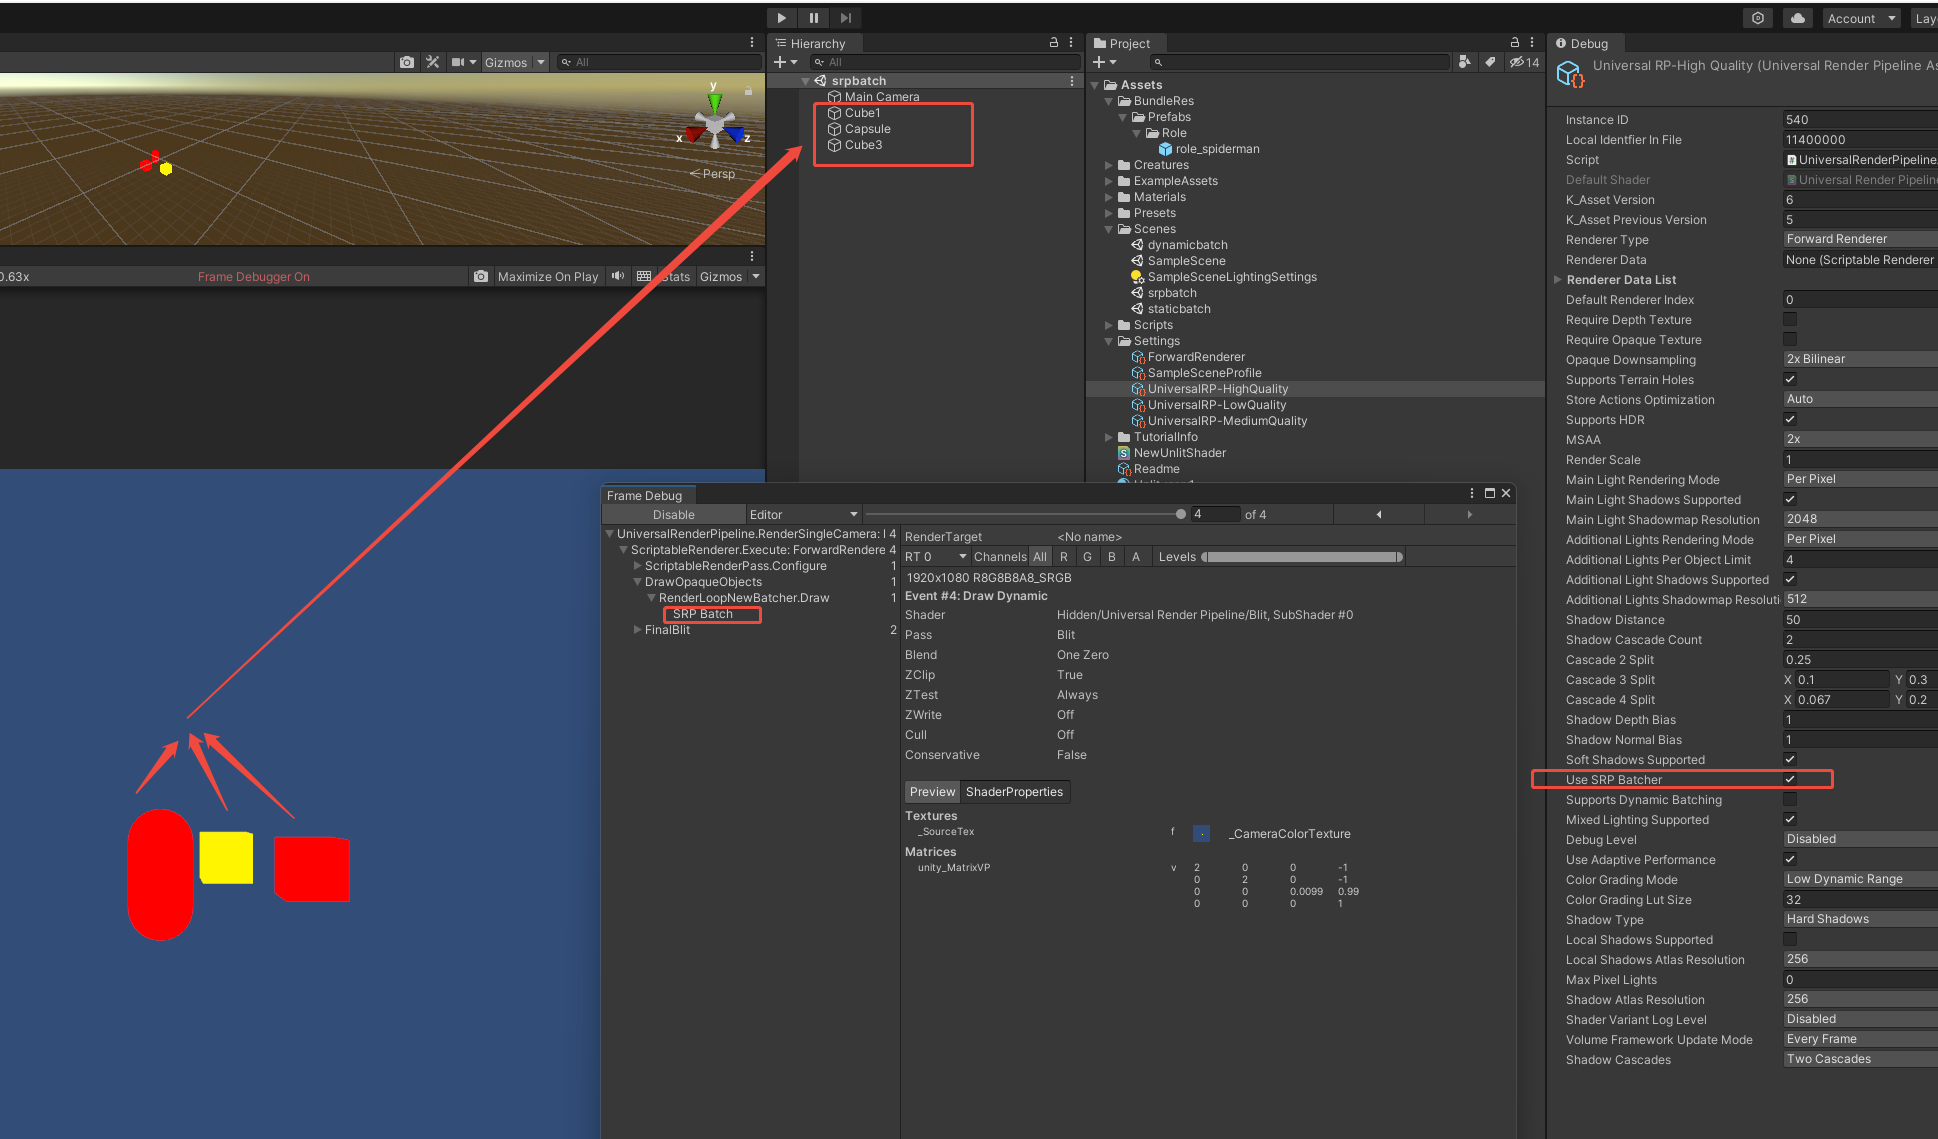
Task: Enable Supports Dynamic Batching checkbox
Action: coord(1790,800)
